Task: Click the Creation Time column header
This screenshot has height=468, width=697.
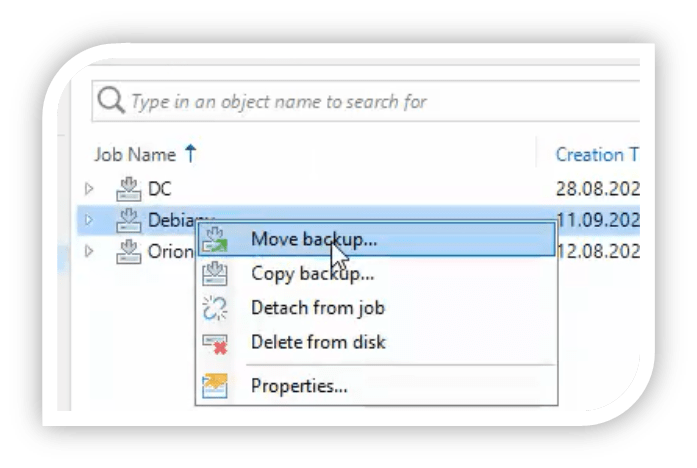Action: (x=596, y=155)
